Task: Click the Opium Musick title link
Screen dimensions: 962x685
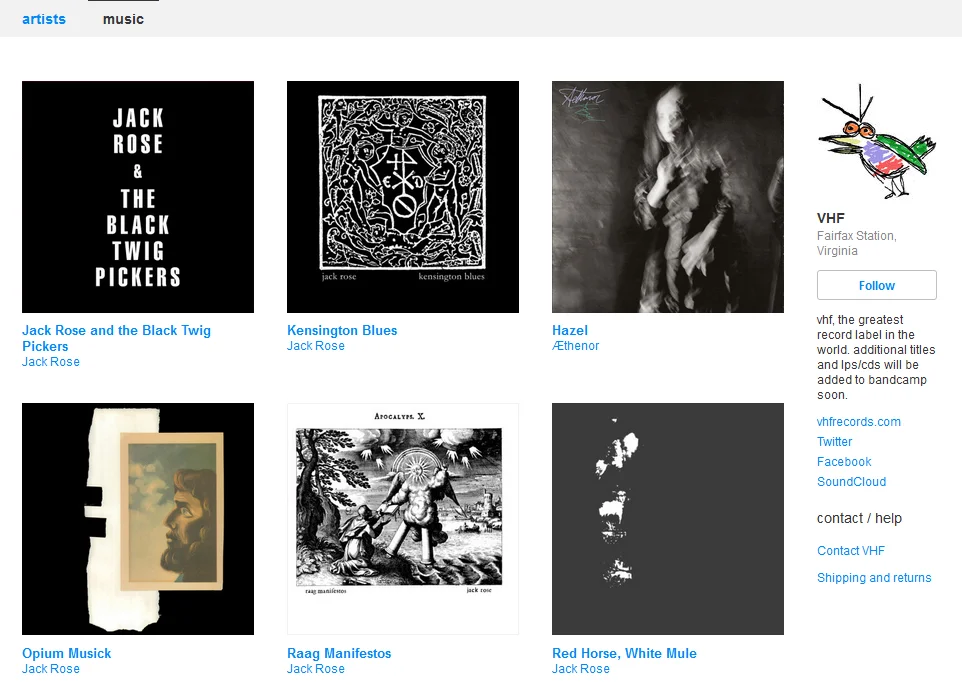Action: click(66, 654)
